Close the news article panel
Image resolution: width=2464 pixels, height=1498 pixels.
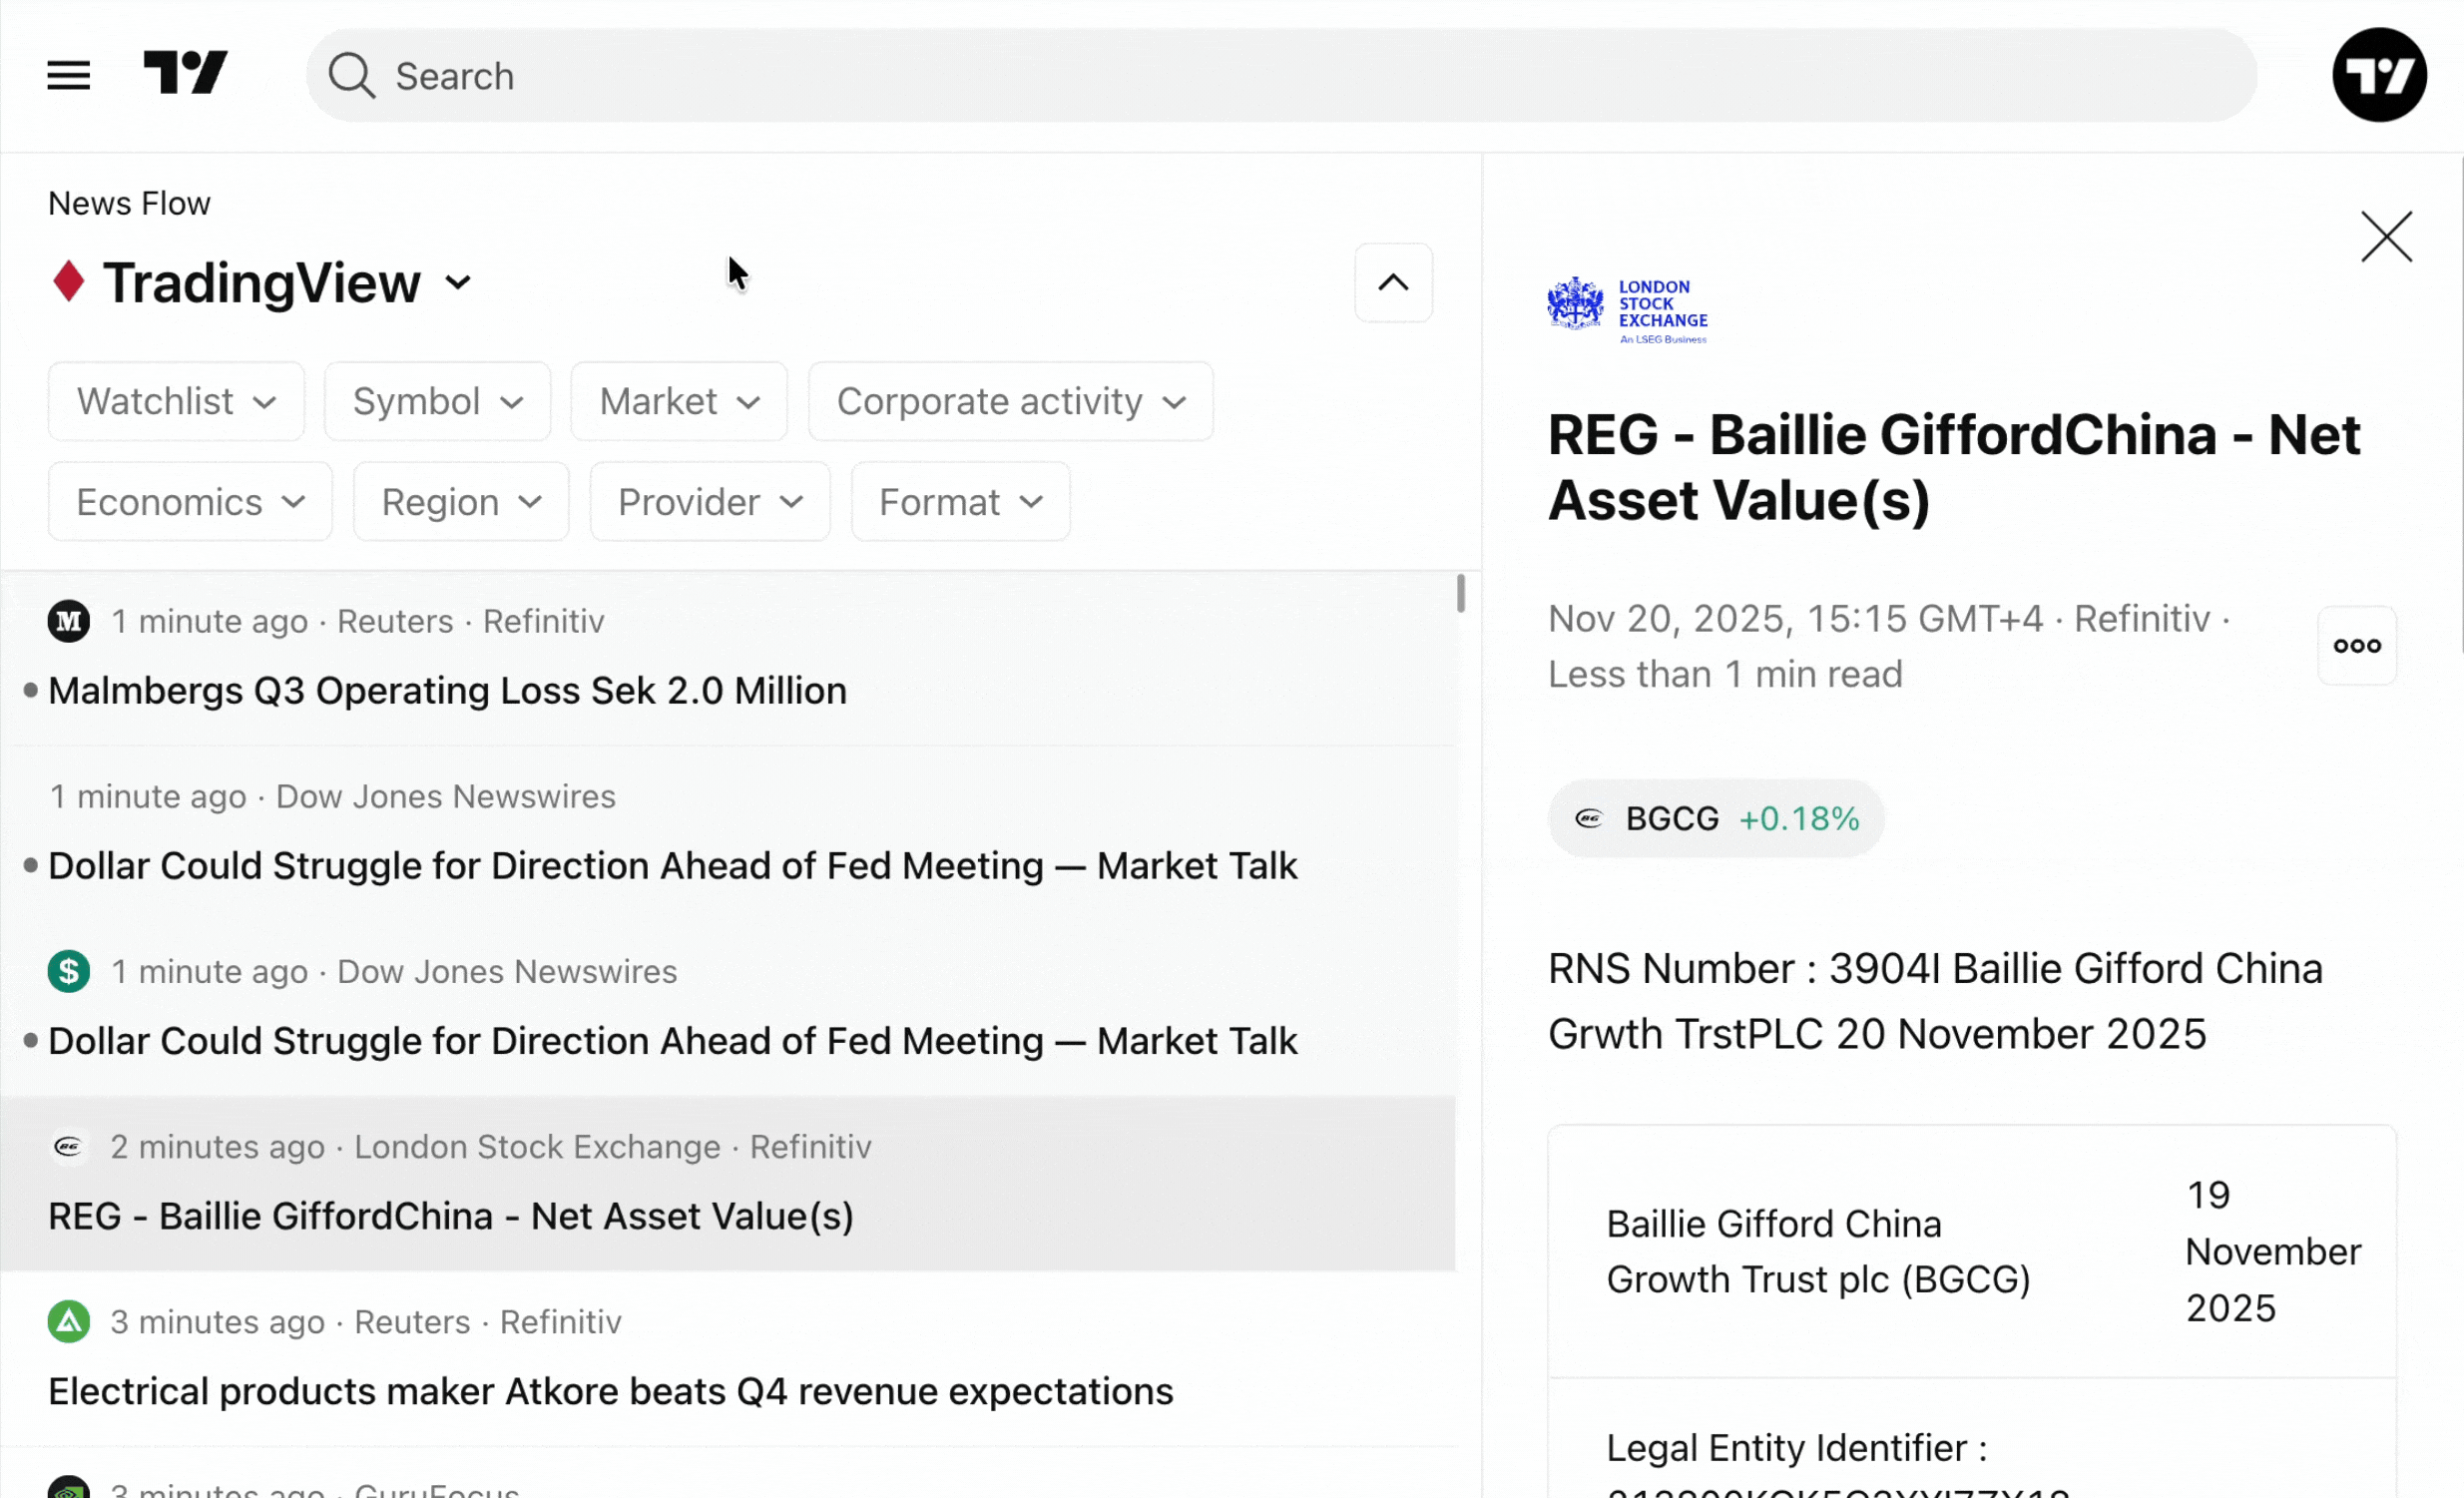[x=2386, y=237]
